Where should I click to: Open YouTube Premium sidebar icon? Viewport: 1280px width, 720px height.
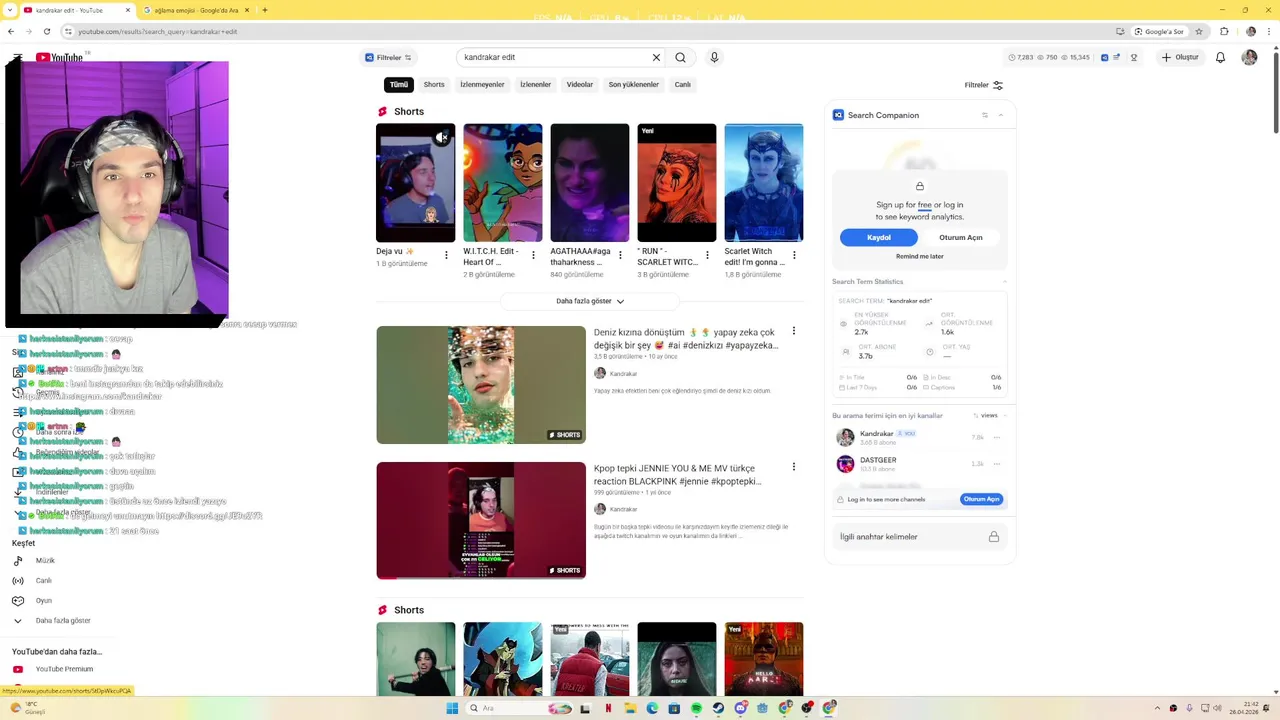18,669
